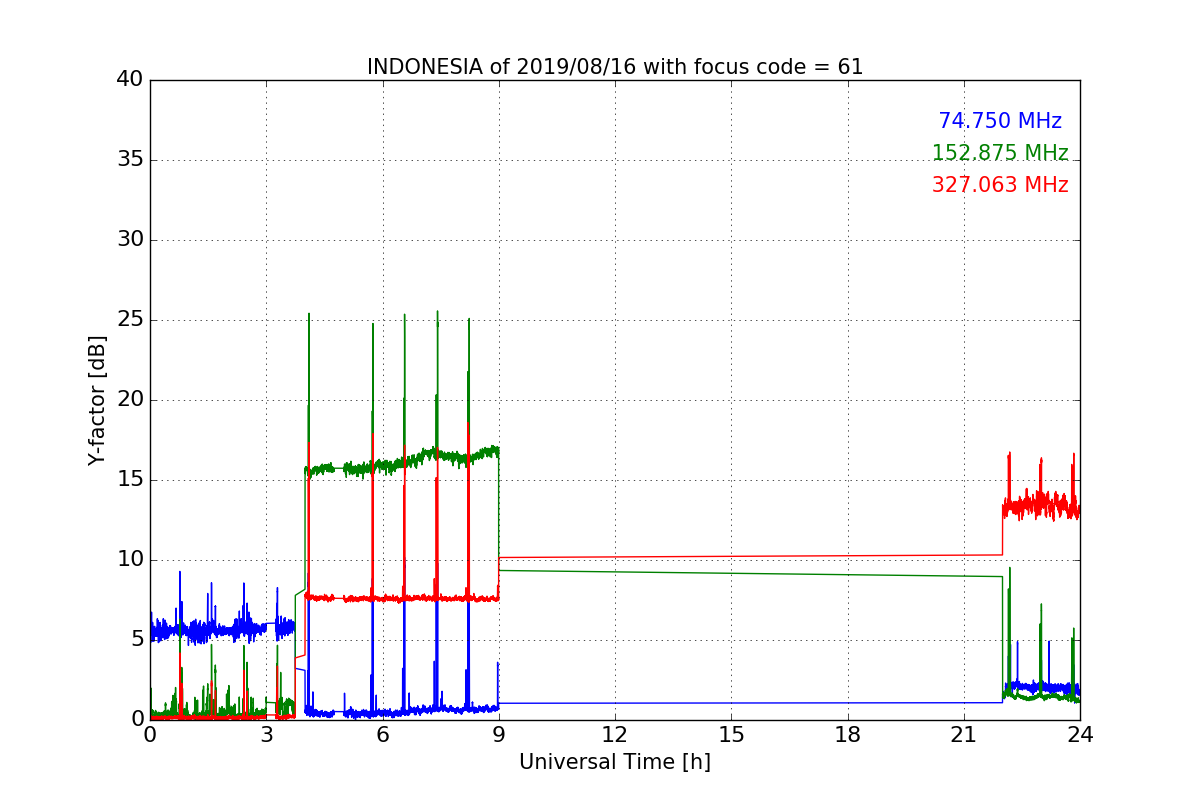
Task: Click the x-axis tick label '3'
Action: click(x=266, y=735)
